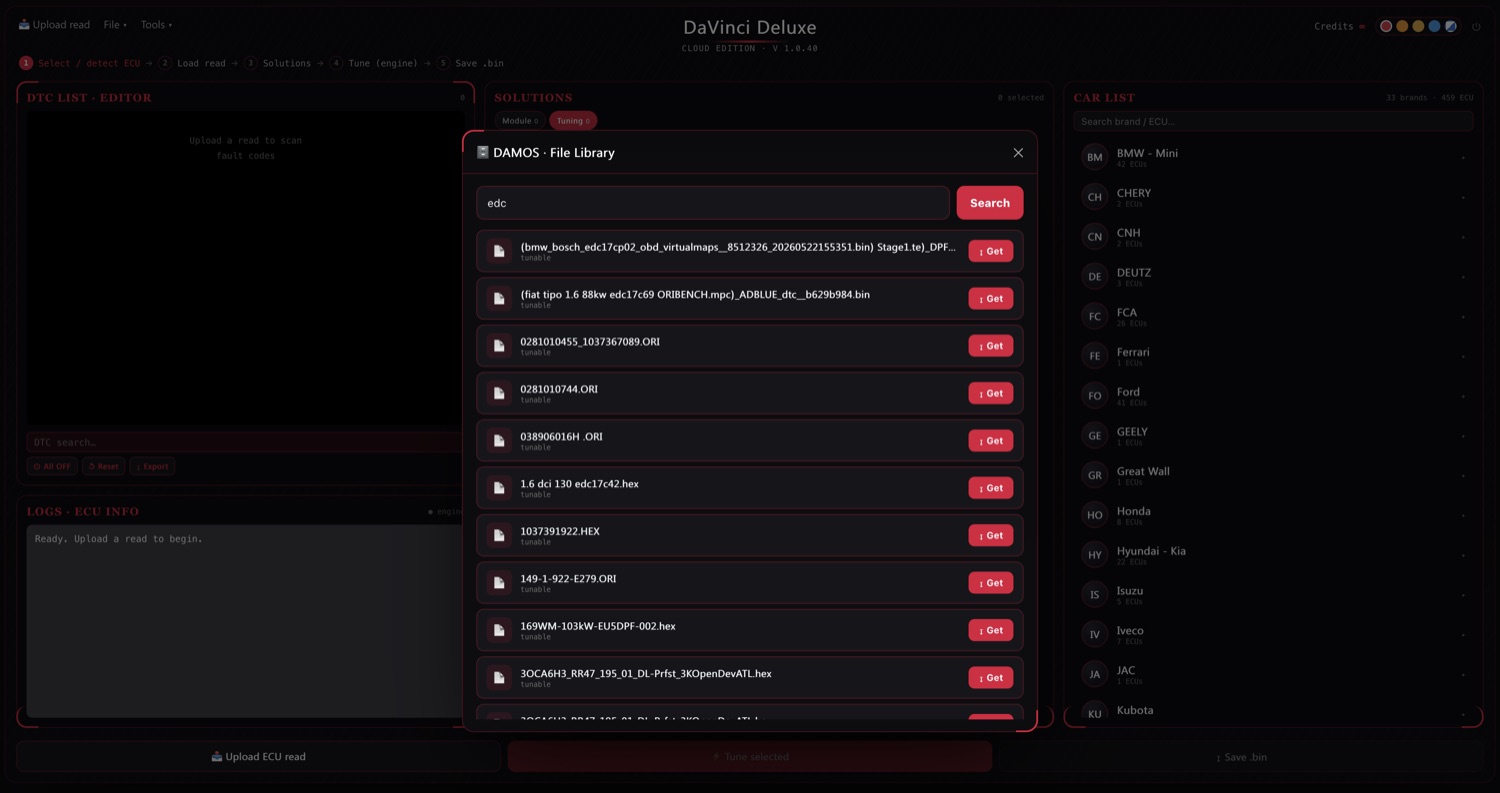Viewport: 1500px width, 793px height.
Task: Get the 1037391922.HEX file
Action: tap(990, 535)
